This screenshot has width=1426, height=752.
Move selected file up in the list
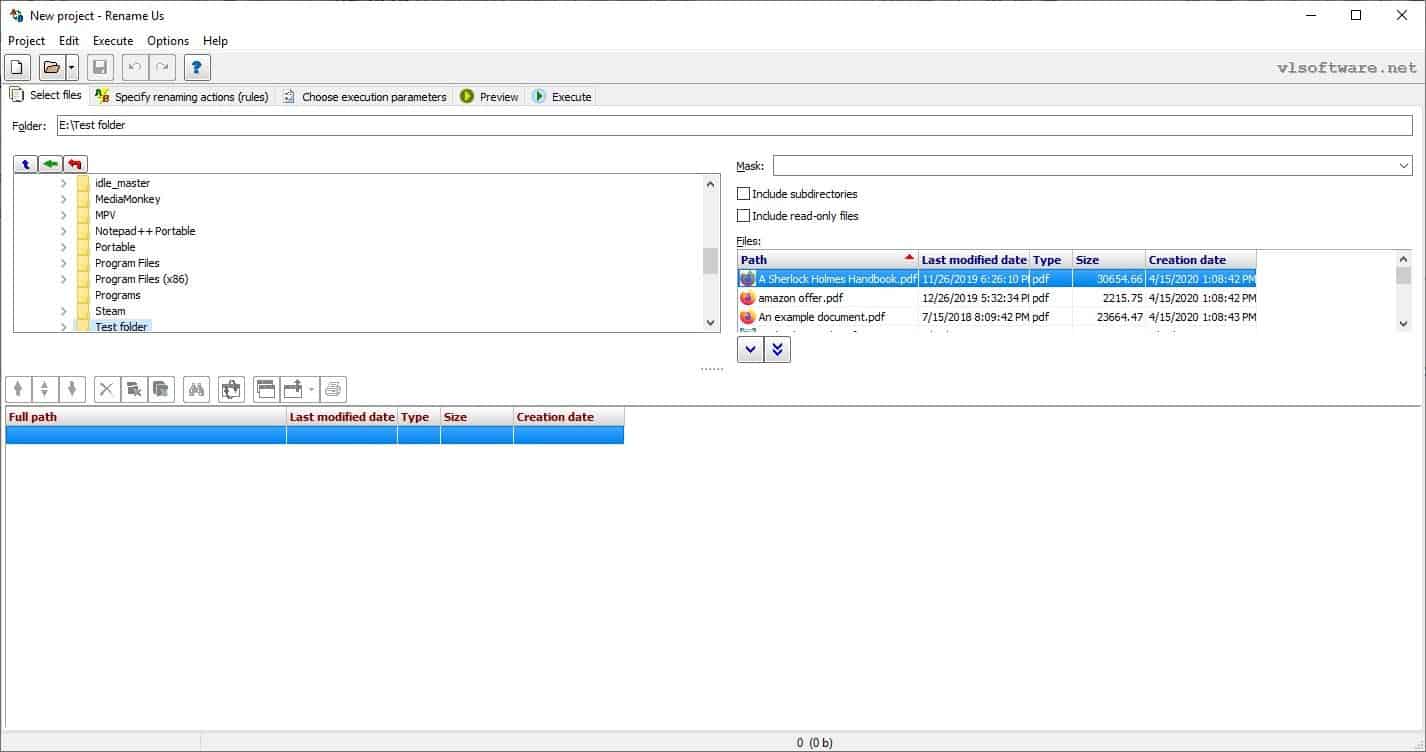[17, 389]
